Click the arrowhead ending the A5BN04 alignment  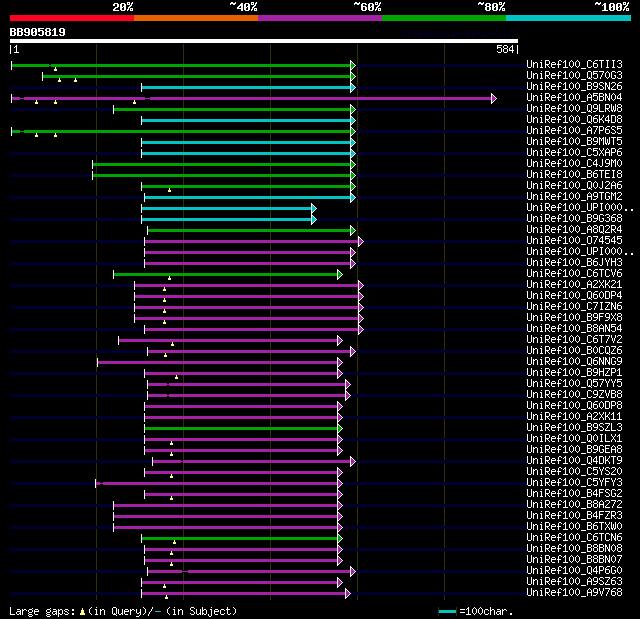pos(493,98)
